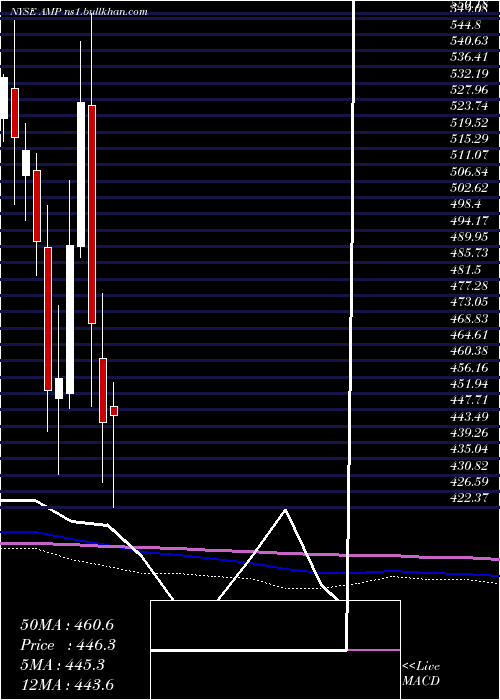This screenshot has width=500, height=700.
Task: Click the 506.84 price axis label
Action: 469,171
